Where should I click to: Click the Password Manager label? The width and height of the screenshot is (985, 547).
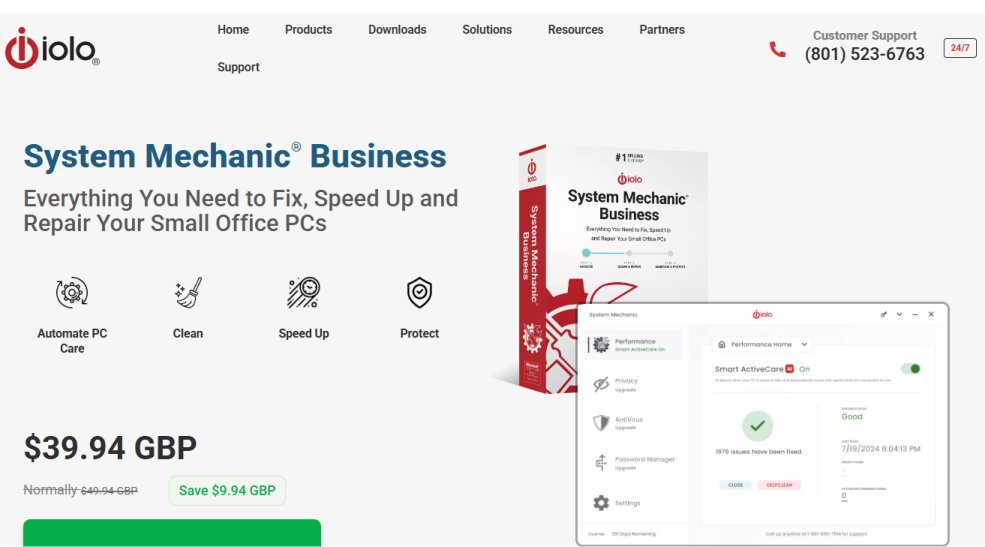tap(645, 459)
